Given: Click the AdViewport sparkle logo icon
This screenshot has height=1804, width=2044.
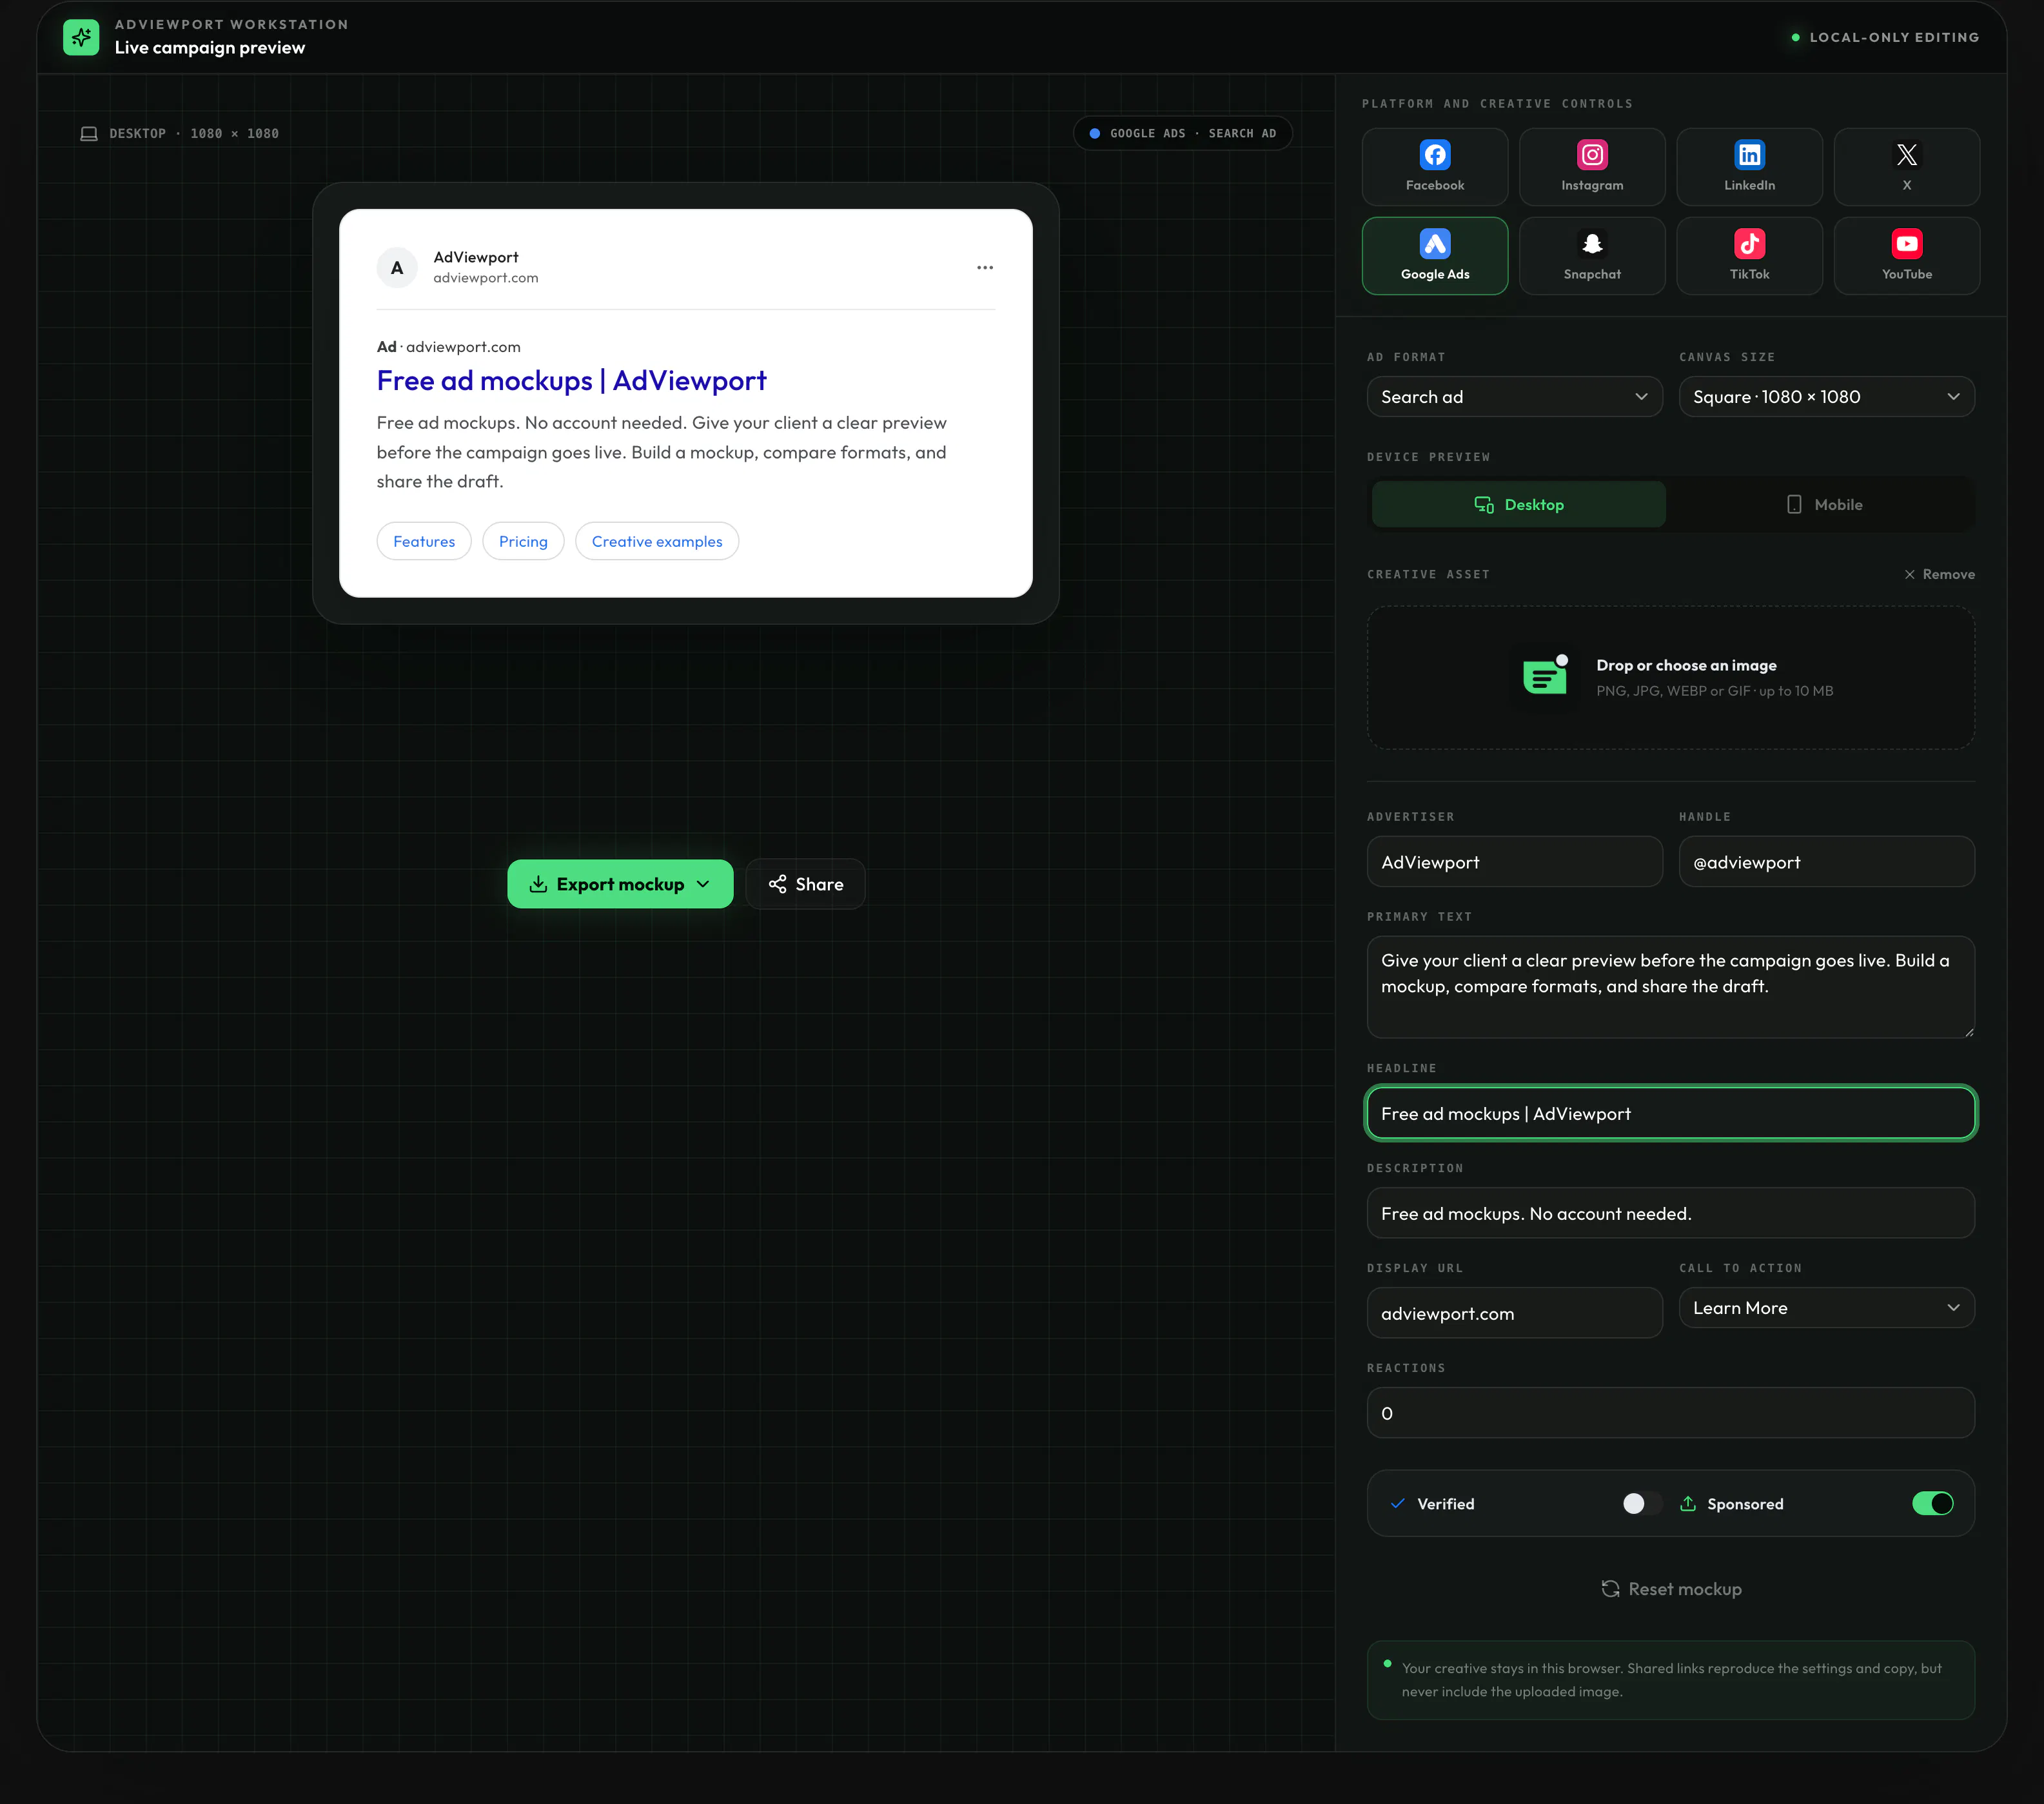Looking at the screenshot, I should pos(81,37).
